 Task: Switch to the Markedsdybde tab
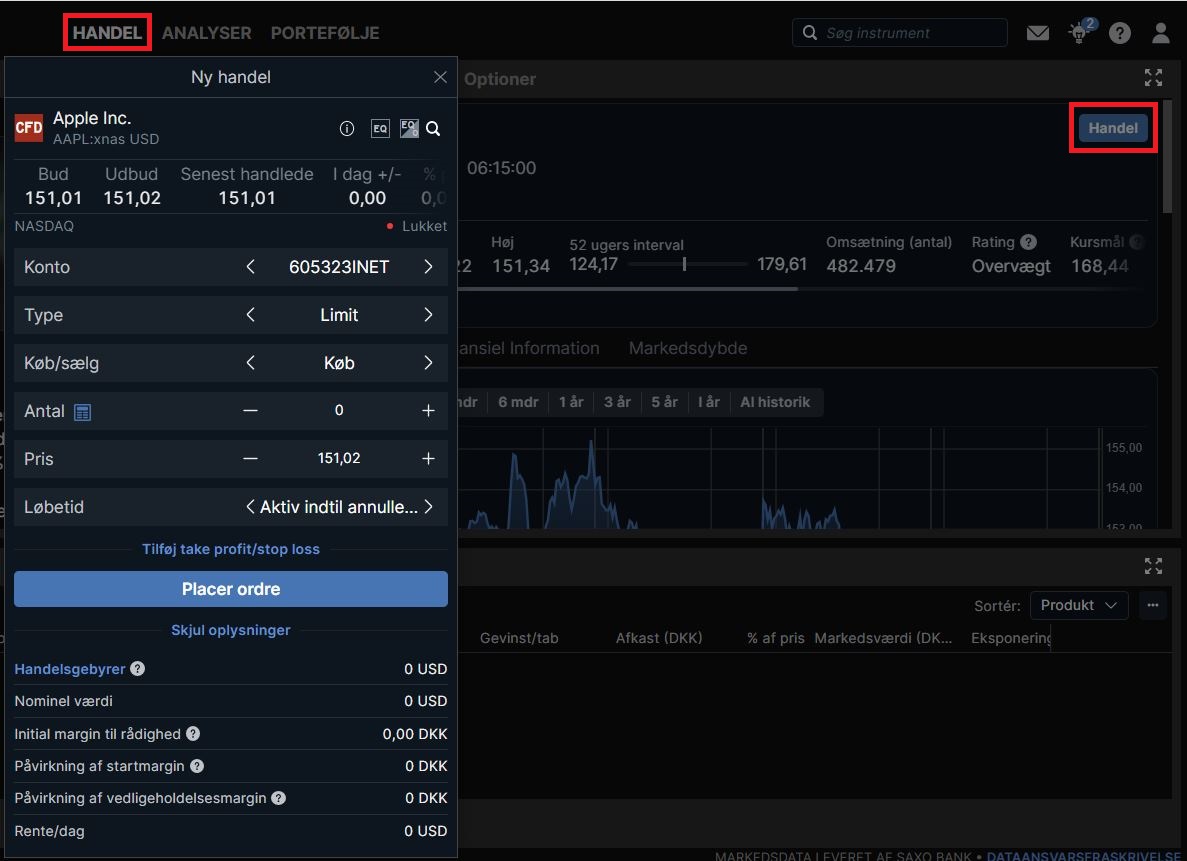click(688, 348)
